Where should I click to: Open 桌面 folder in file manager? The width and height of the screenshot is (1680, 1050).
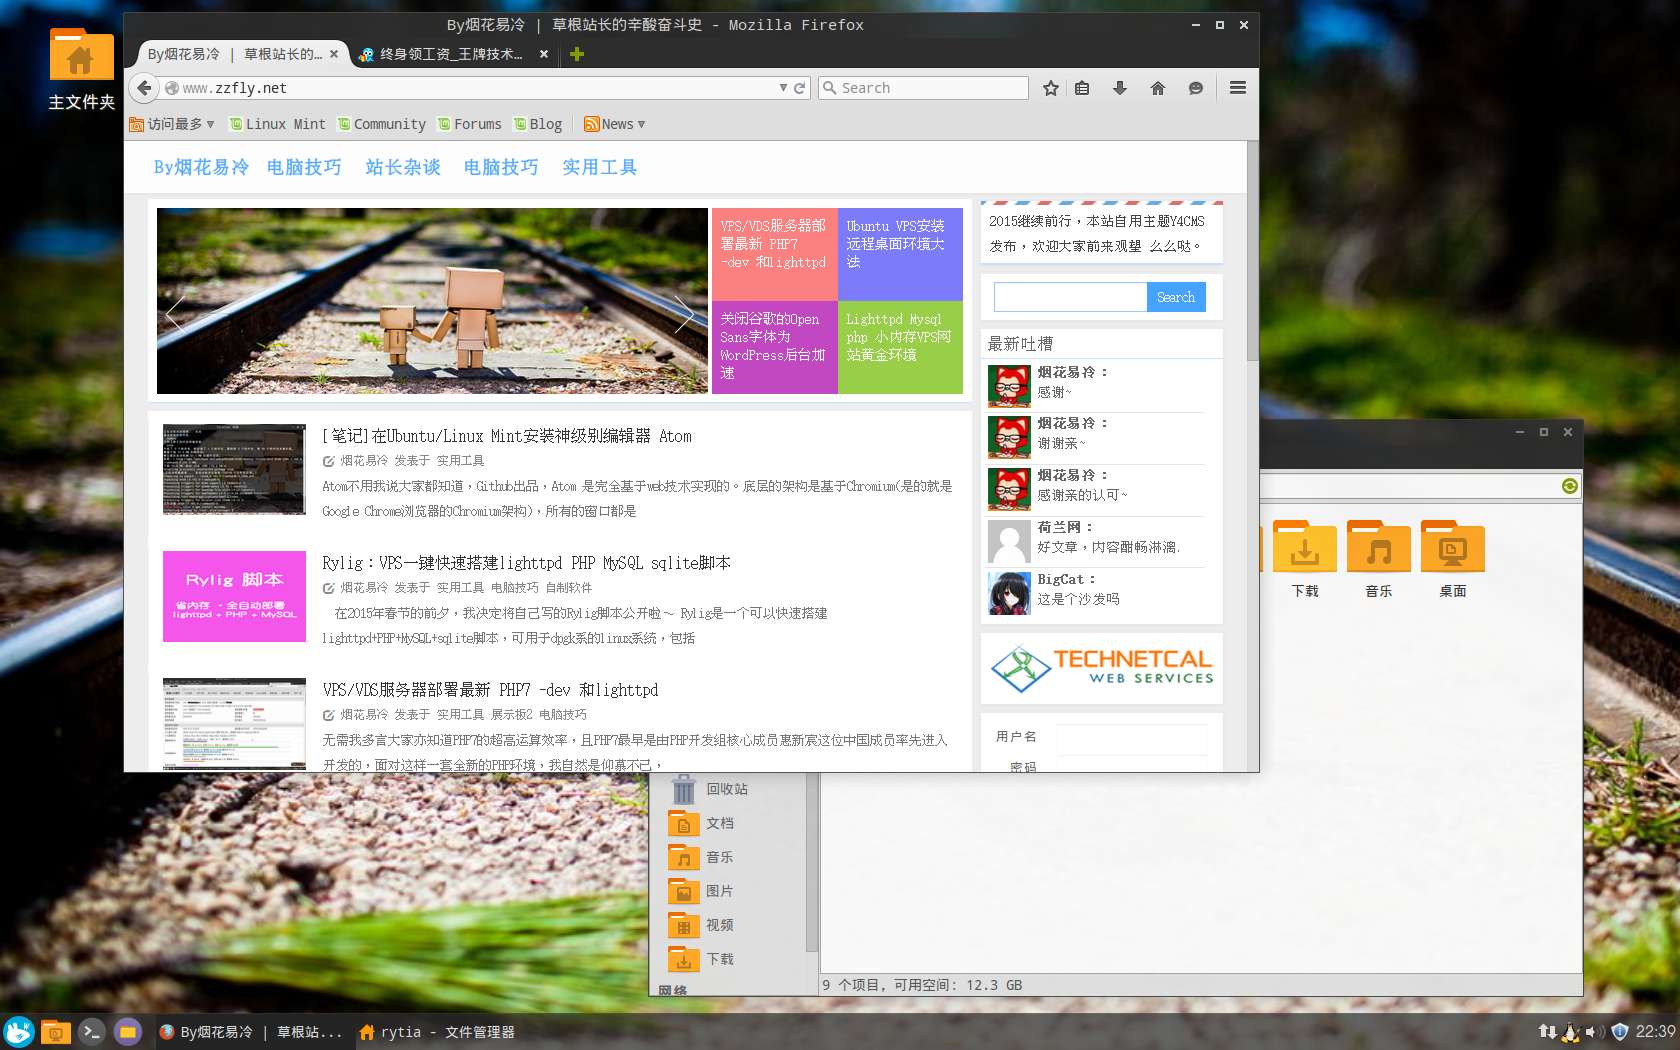(x=1453, y=560)
